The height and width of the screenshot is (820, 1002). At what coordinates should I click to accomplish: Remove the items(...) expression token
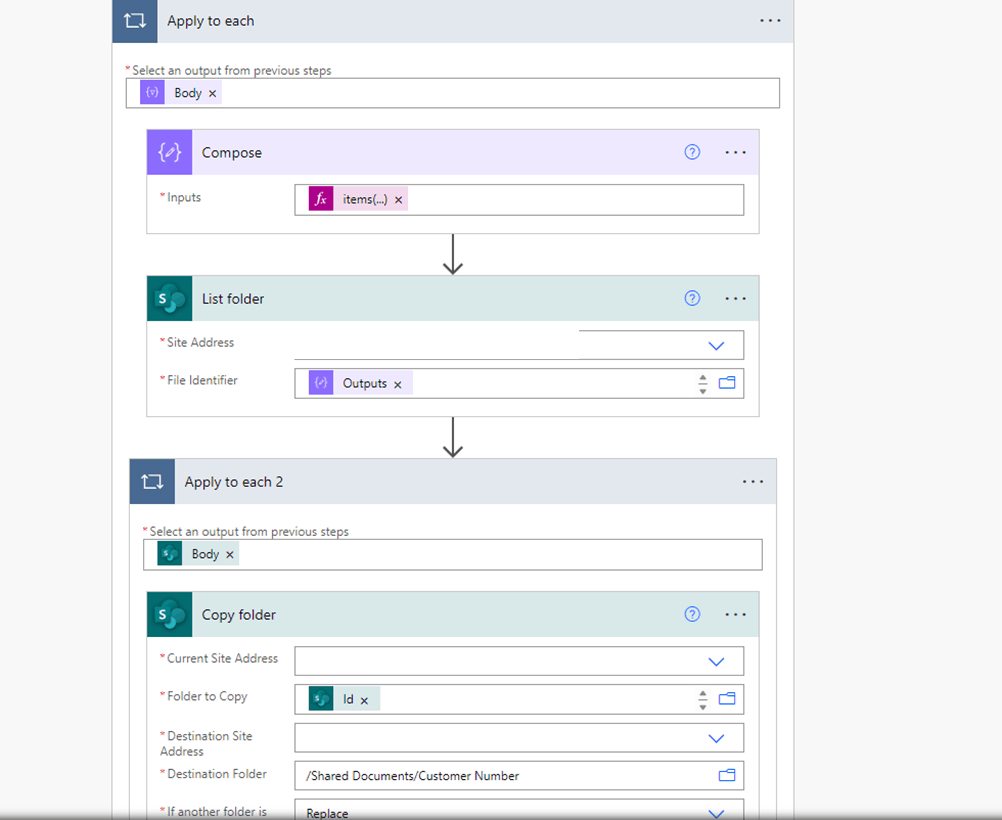point(398,200)
